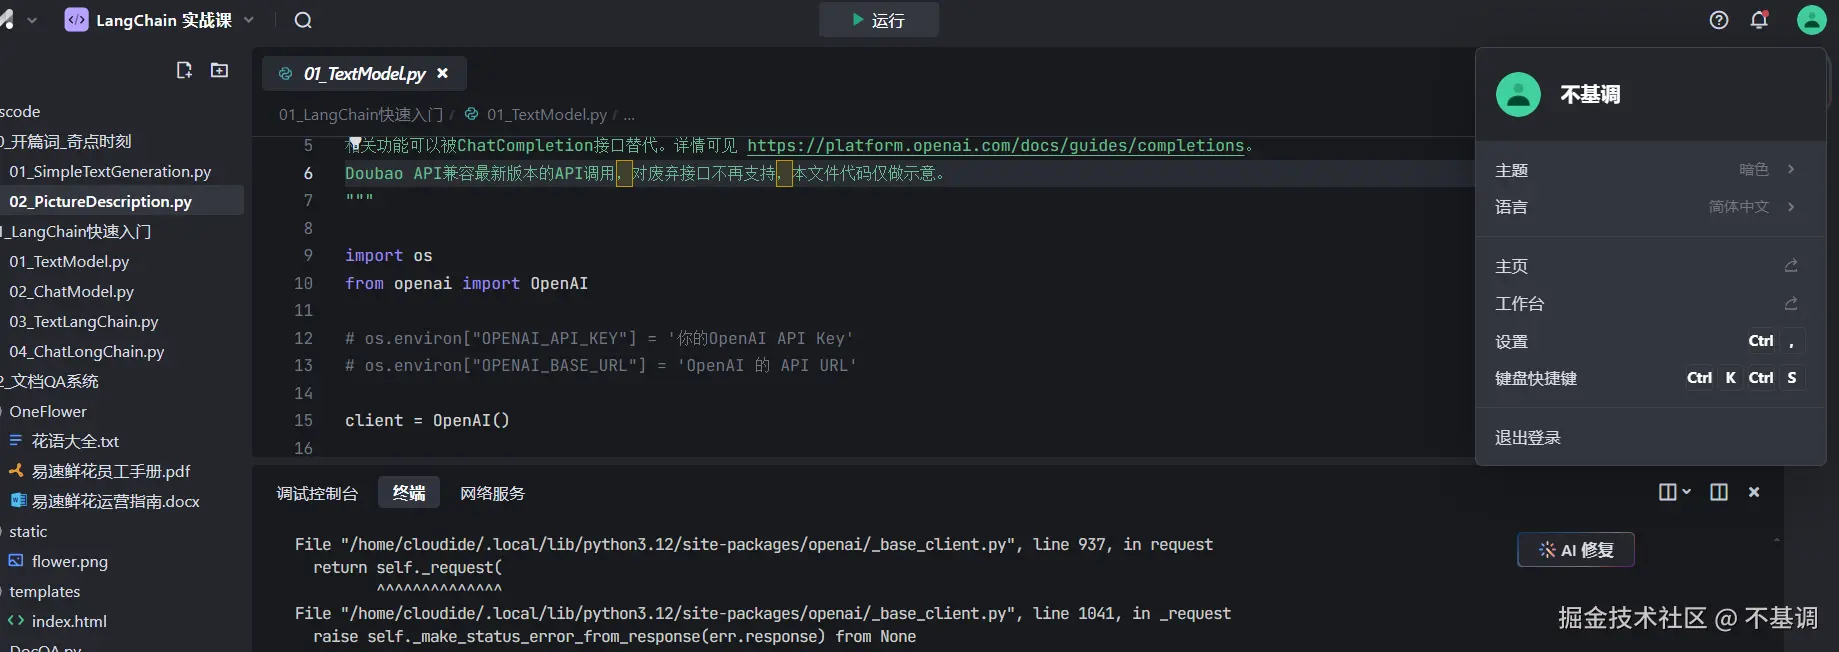Switch to the 网络服务 tab
The height and width of the screenshot is (652, 1839).
(x=492, y=493)
